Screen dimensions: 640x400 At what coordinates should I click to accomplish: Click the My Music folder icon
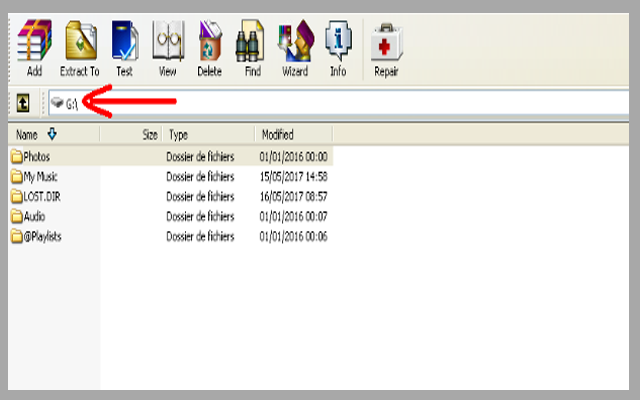click(x=17, y=176)
